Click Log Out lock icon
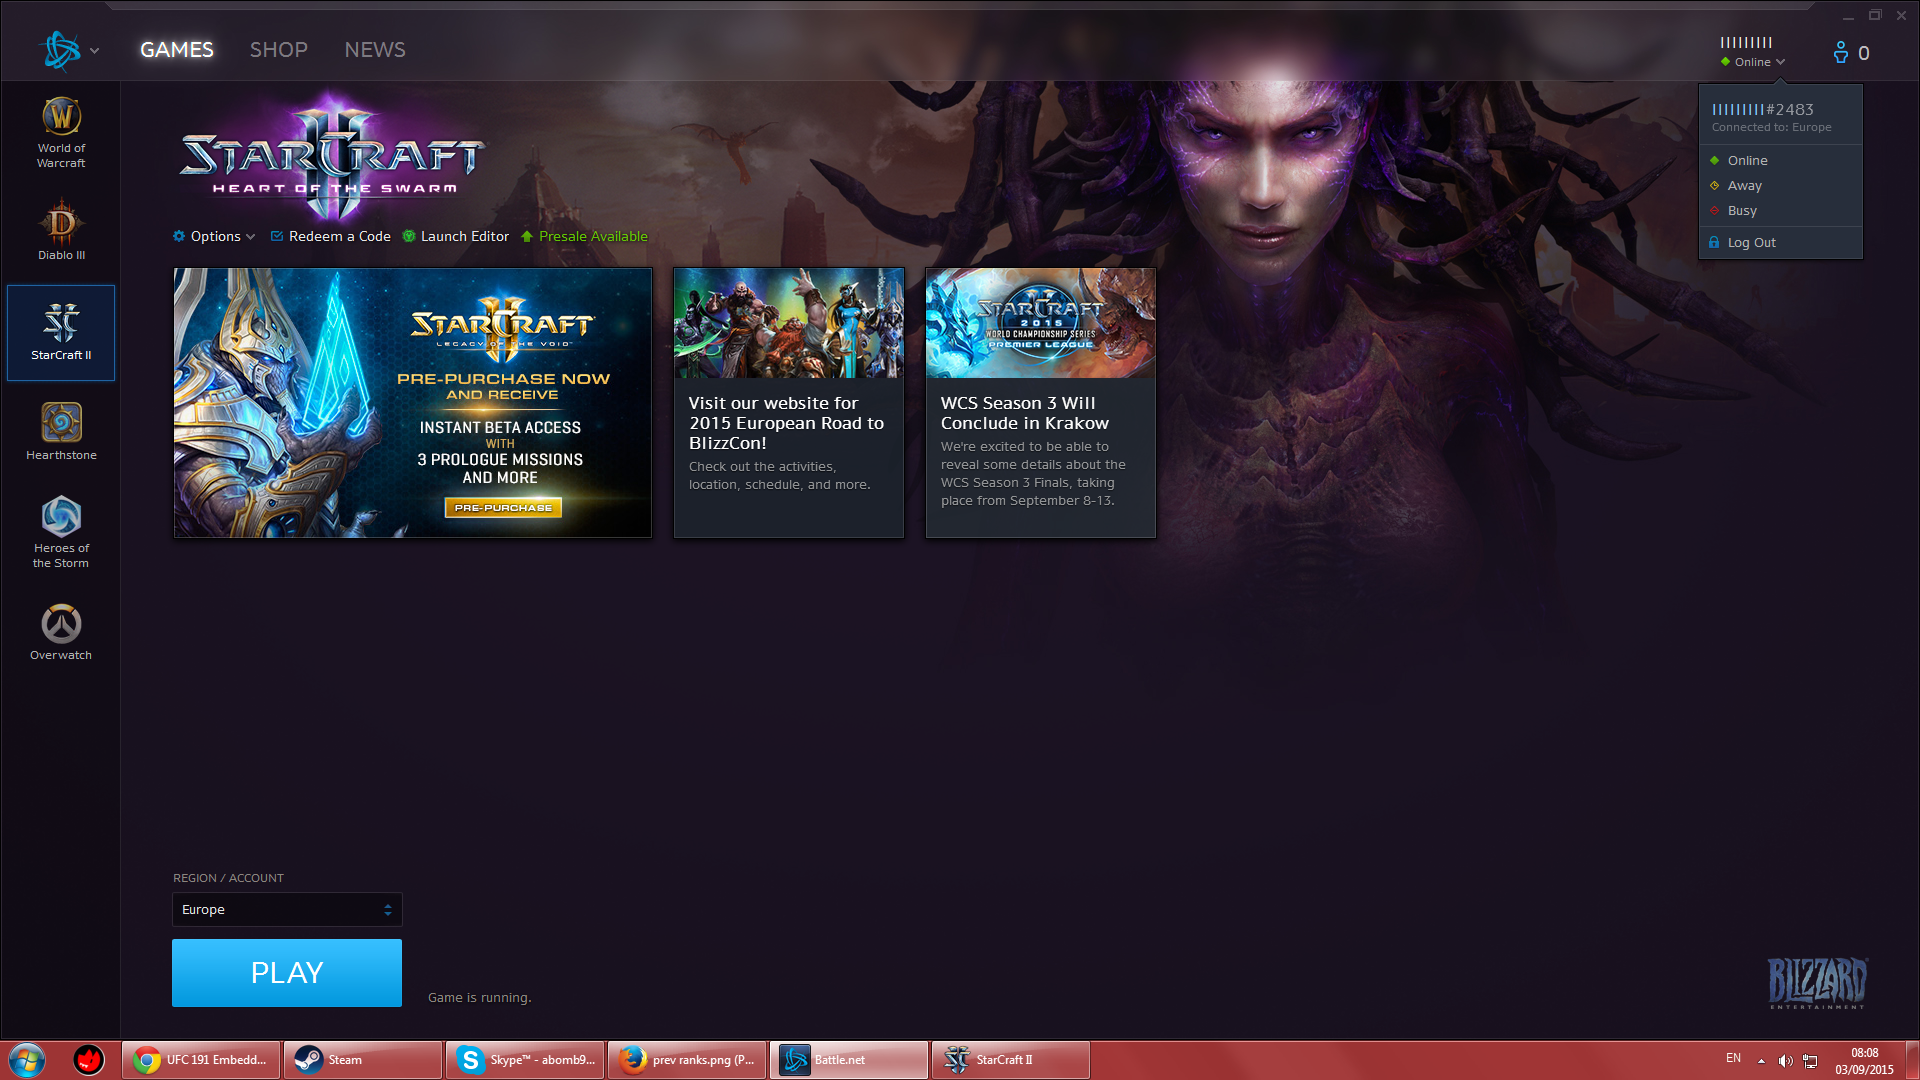1920x1080 pixels. [x=1714, y=242]
